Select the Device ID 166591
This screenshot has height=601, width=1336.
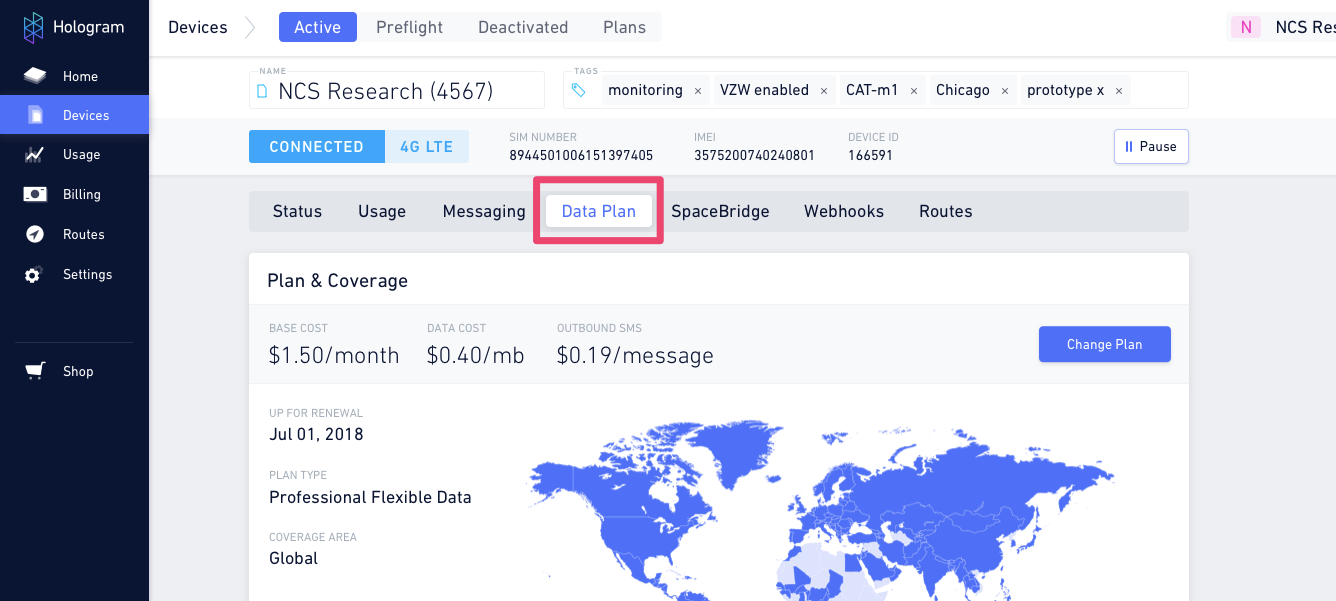click(x=870, y=155)
